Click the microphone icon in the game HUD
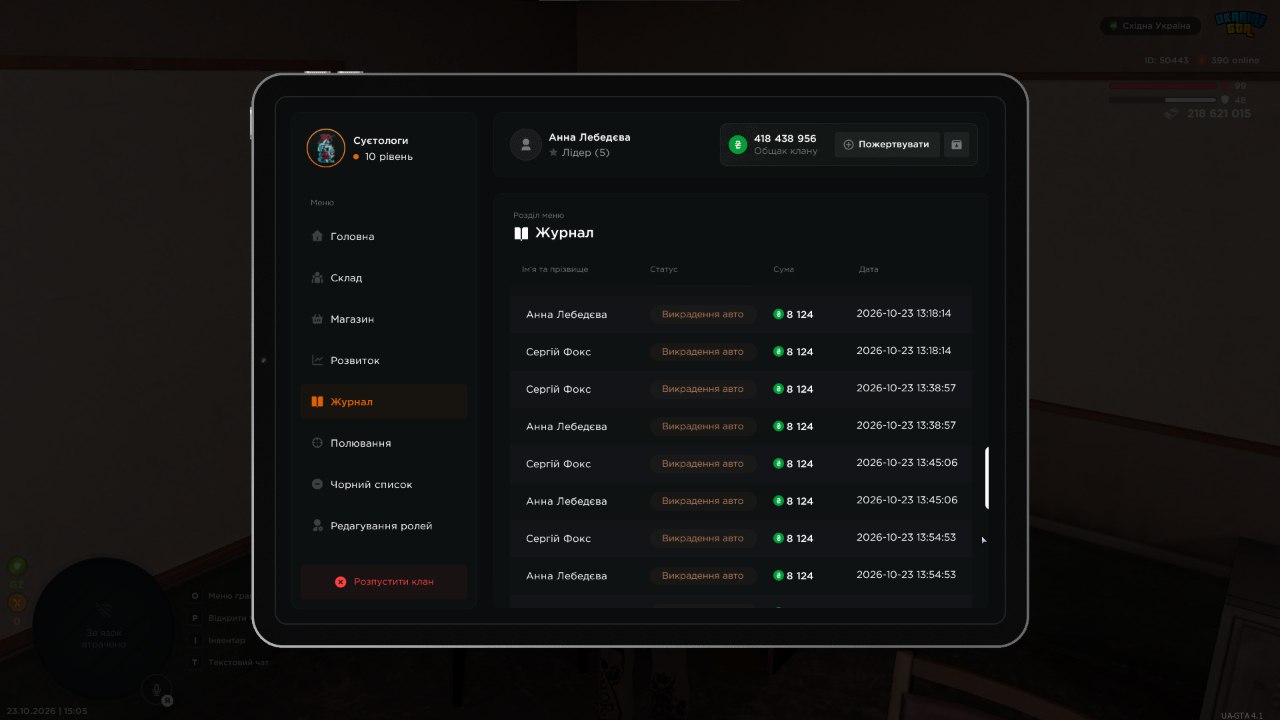 (155, 688)
